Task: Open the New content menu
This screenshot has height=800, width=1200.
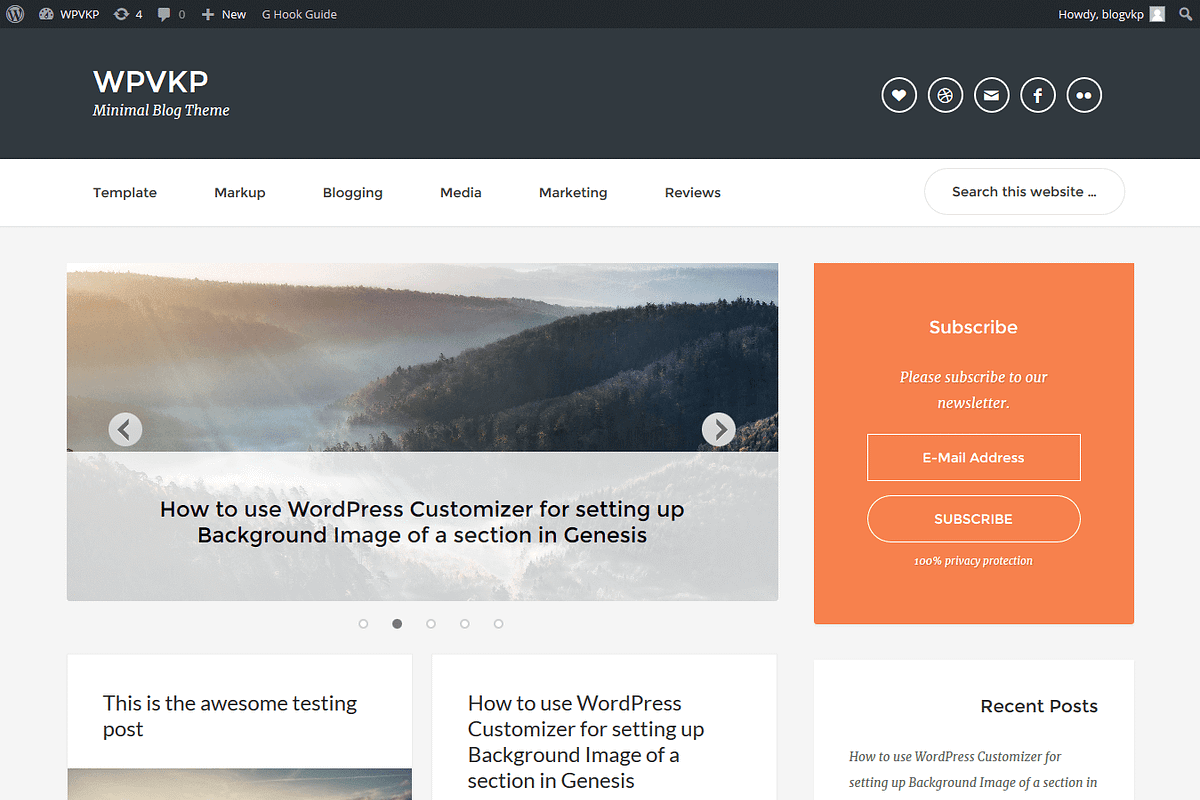Action: point(223,14)
